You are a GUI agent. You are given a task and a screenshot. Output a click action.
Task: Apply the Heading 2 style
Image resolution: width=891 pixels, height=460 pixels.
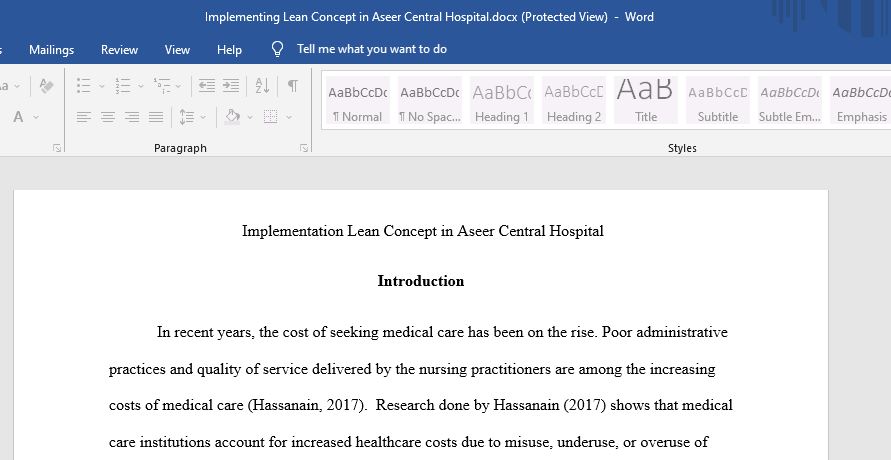click(x=574, y=101)
